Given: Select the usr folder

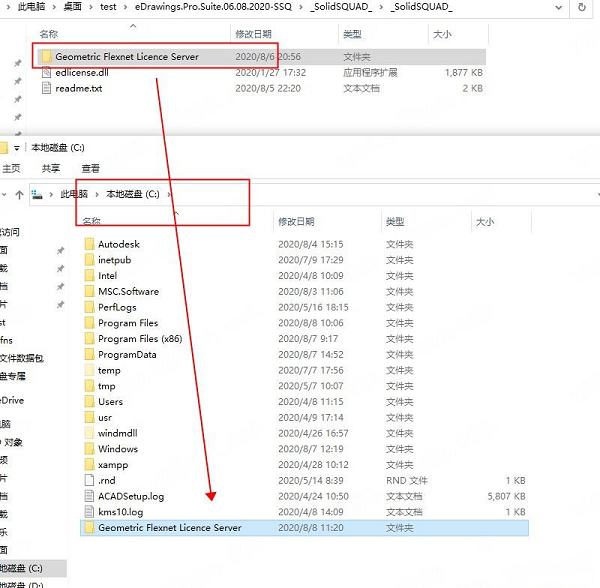Looking at the screenshot, I should pyautogui.click(x=105, y=417).
